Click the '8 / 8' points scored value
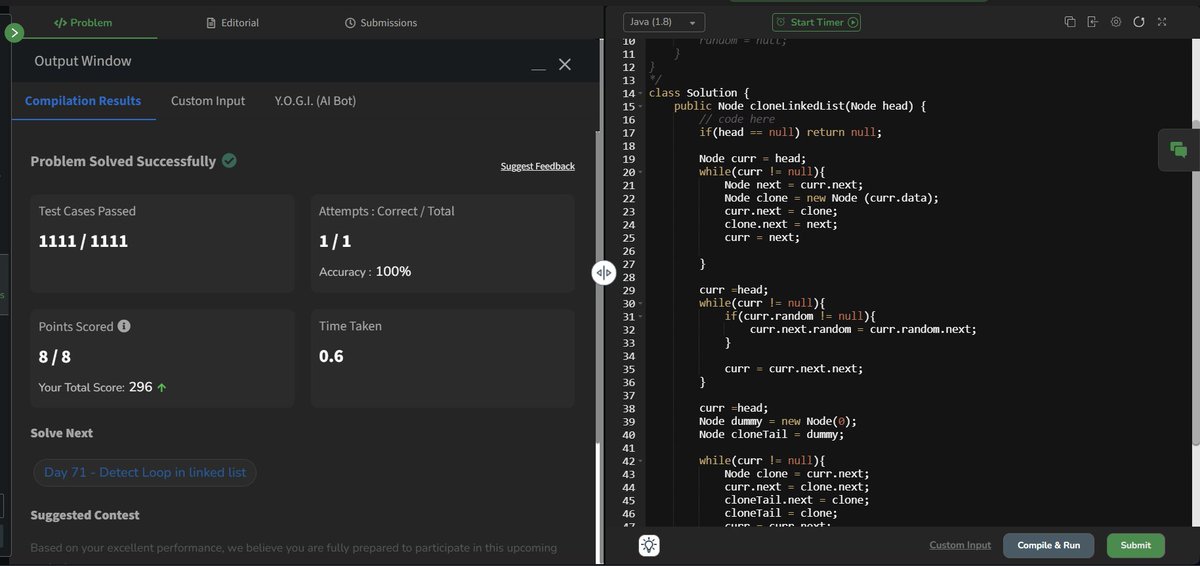Screen dimensions: 1200x566 (56, 356)
